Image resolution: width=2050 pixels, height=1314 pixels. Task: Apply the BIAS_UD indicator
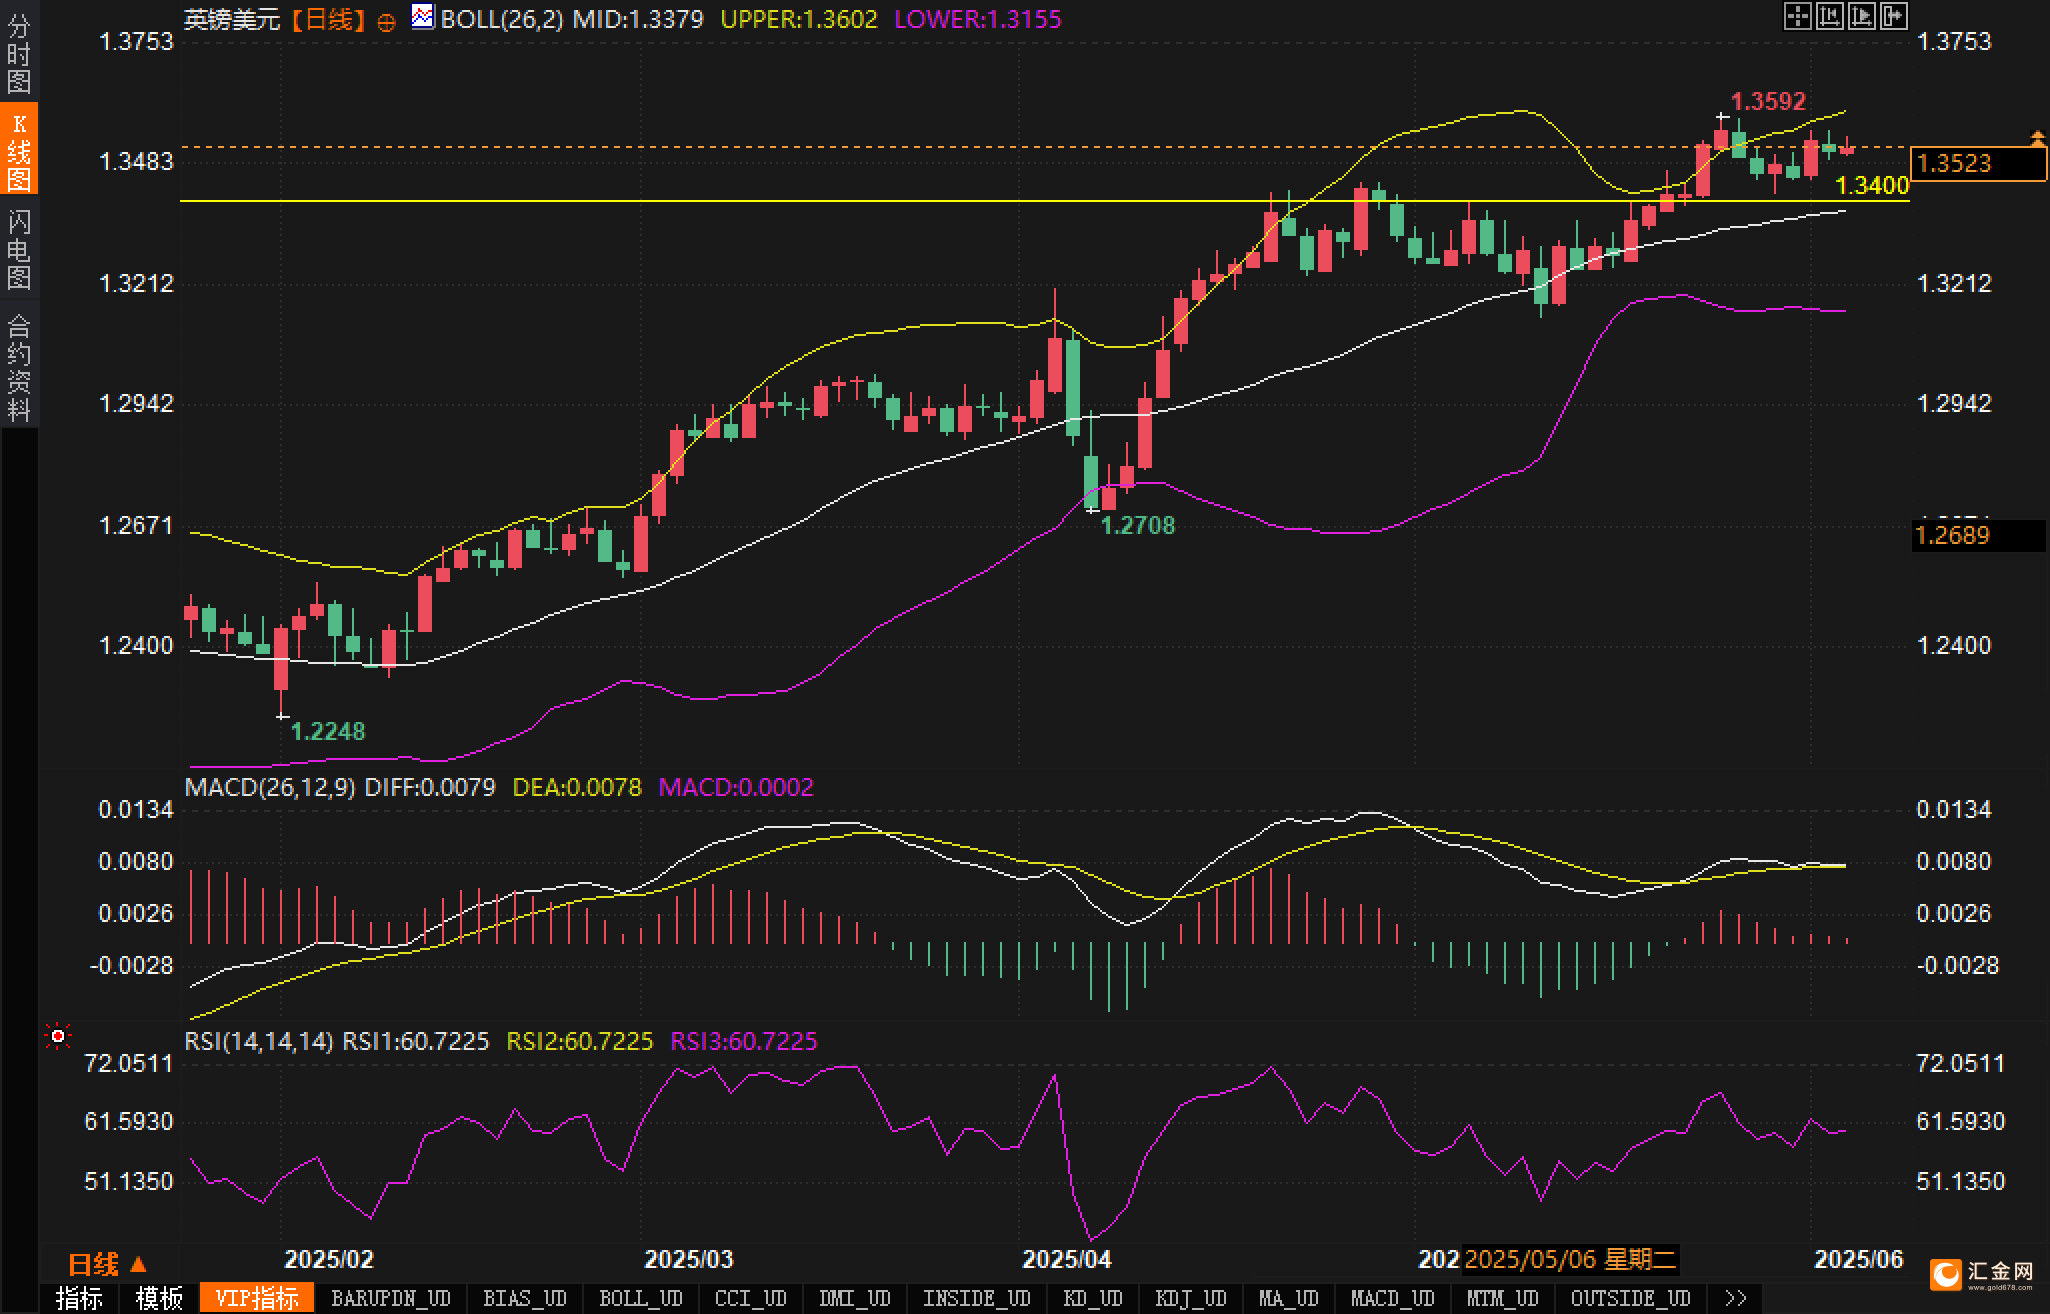pyautogui.click(x=524, y=1298)
